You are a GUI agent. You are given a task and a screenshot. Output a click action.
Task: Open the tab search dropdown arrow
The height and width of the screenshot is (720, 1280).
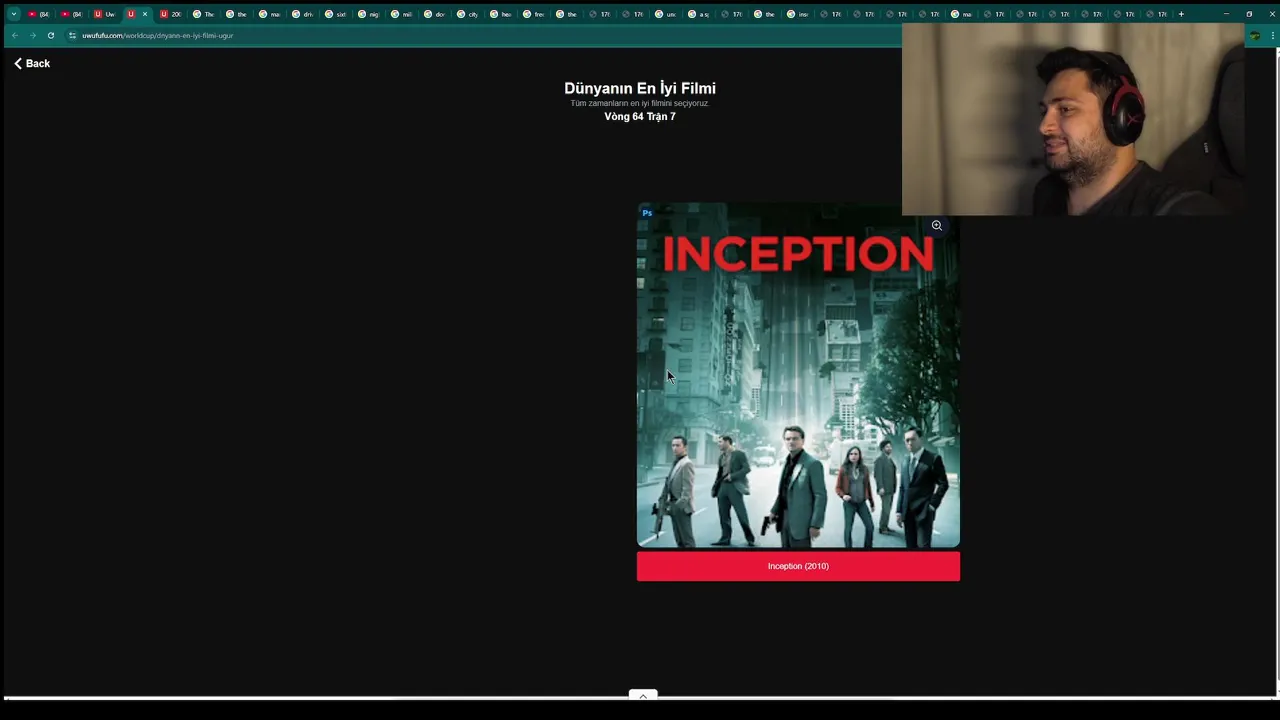point(13,14)
